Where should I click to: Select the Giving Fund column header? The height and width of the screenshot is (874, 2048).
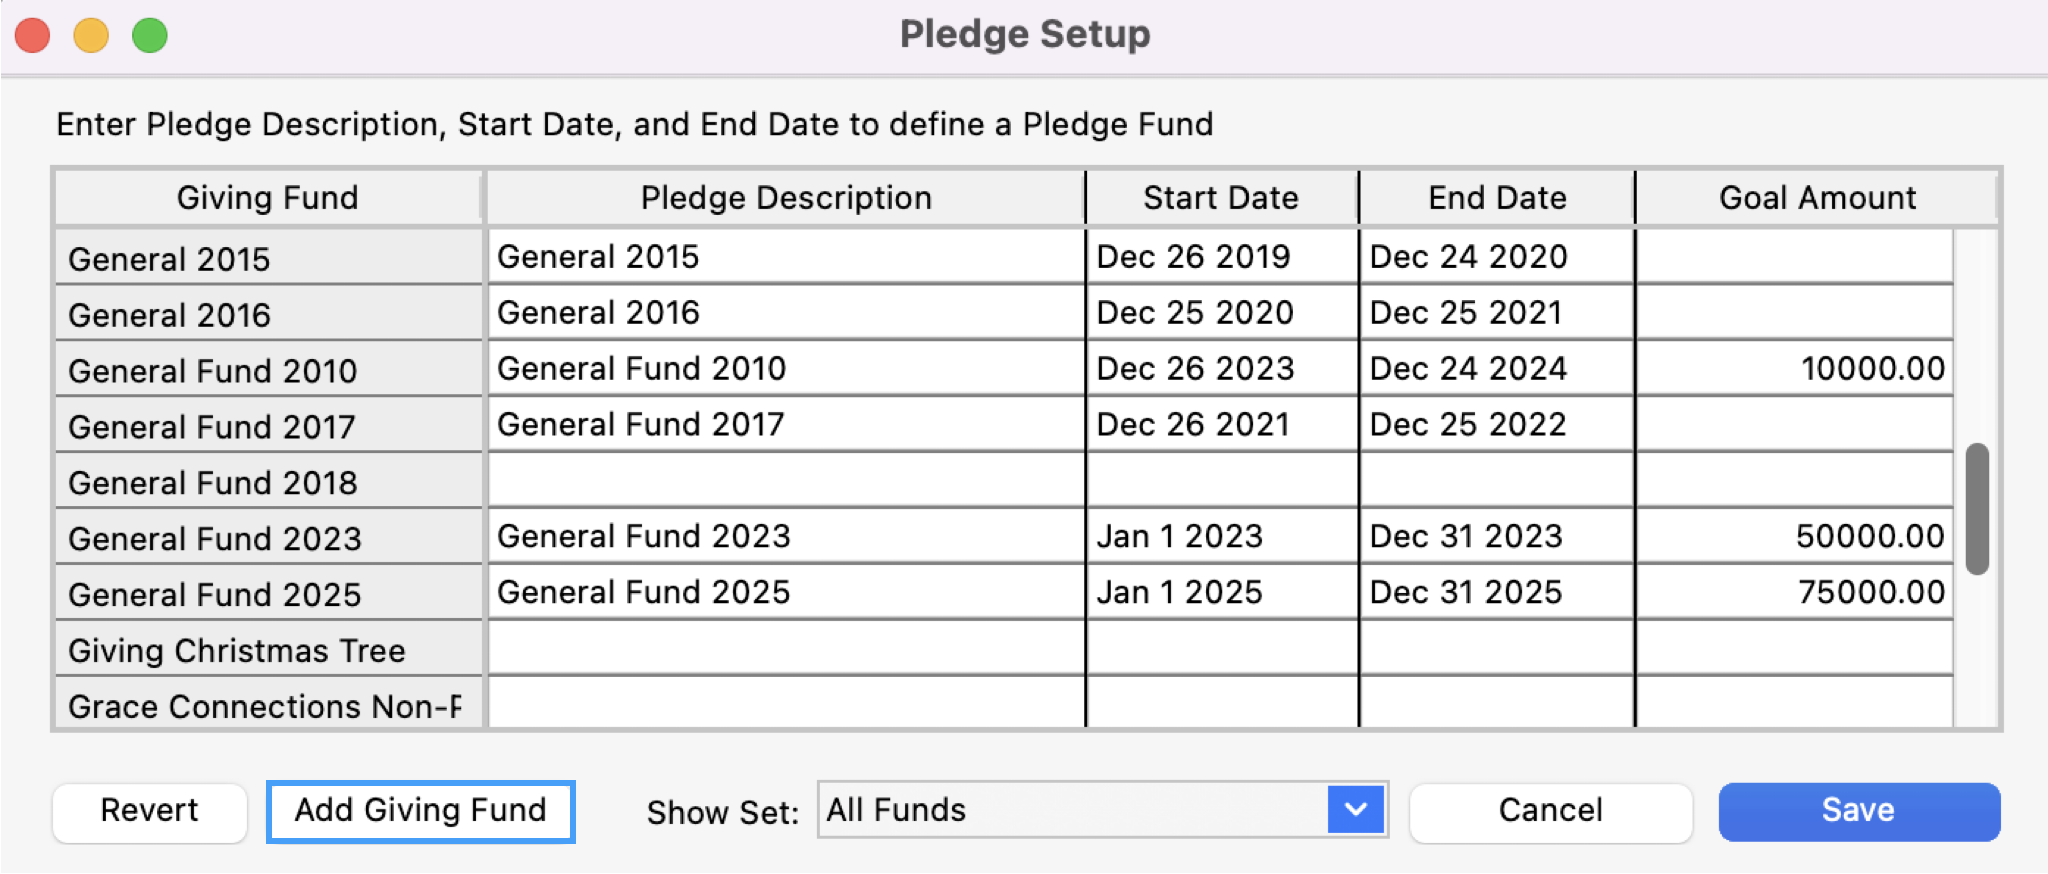click(x=267, y=197)
